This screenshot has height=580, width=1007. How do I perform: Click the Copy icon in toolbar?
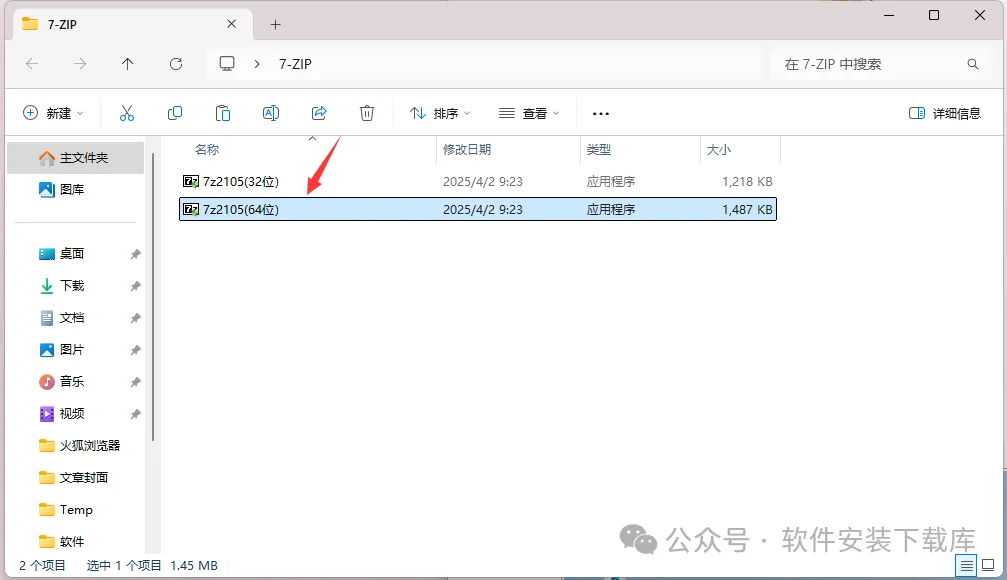175,114
